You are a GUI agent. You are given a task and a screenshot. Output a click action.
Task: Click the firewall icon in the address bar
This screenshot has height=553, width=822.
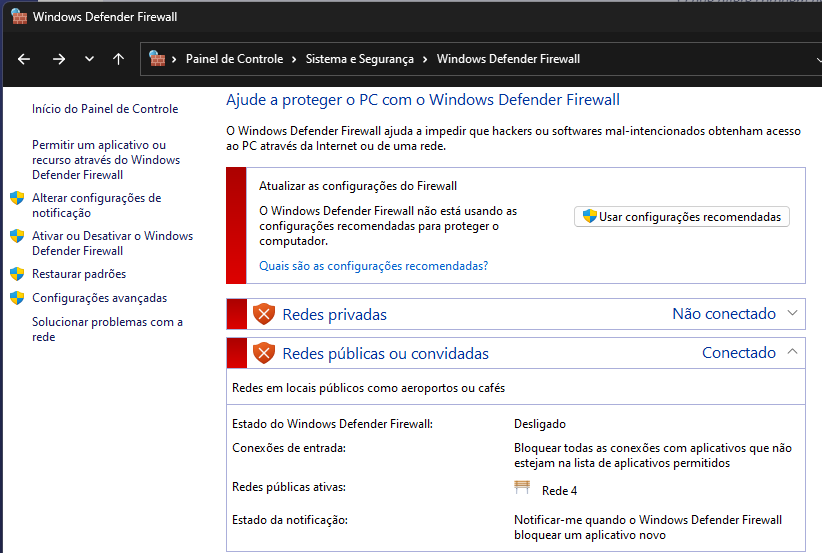(x=157, y=58)
